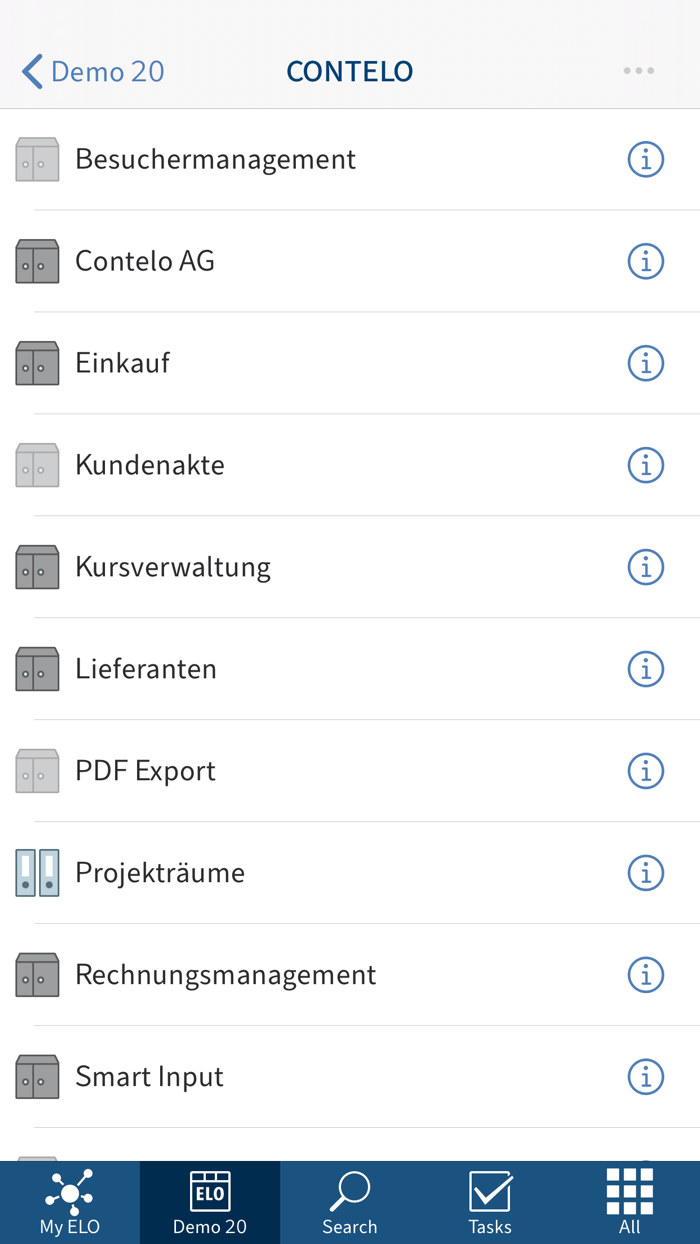Open the ellipsis more-options menu
700x1244 pixels.
(x=637, y=70)
